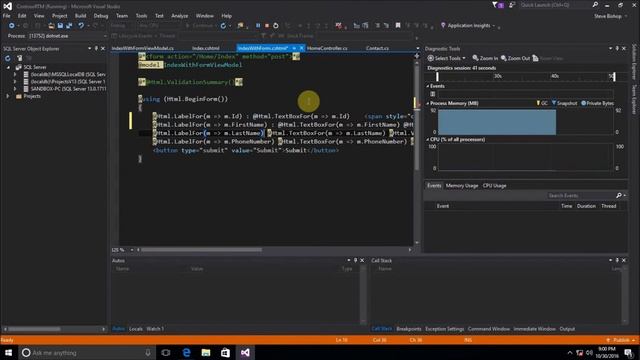Click the Task View taskbar icon

(x=166, y=352)
